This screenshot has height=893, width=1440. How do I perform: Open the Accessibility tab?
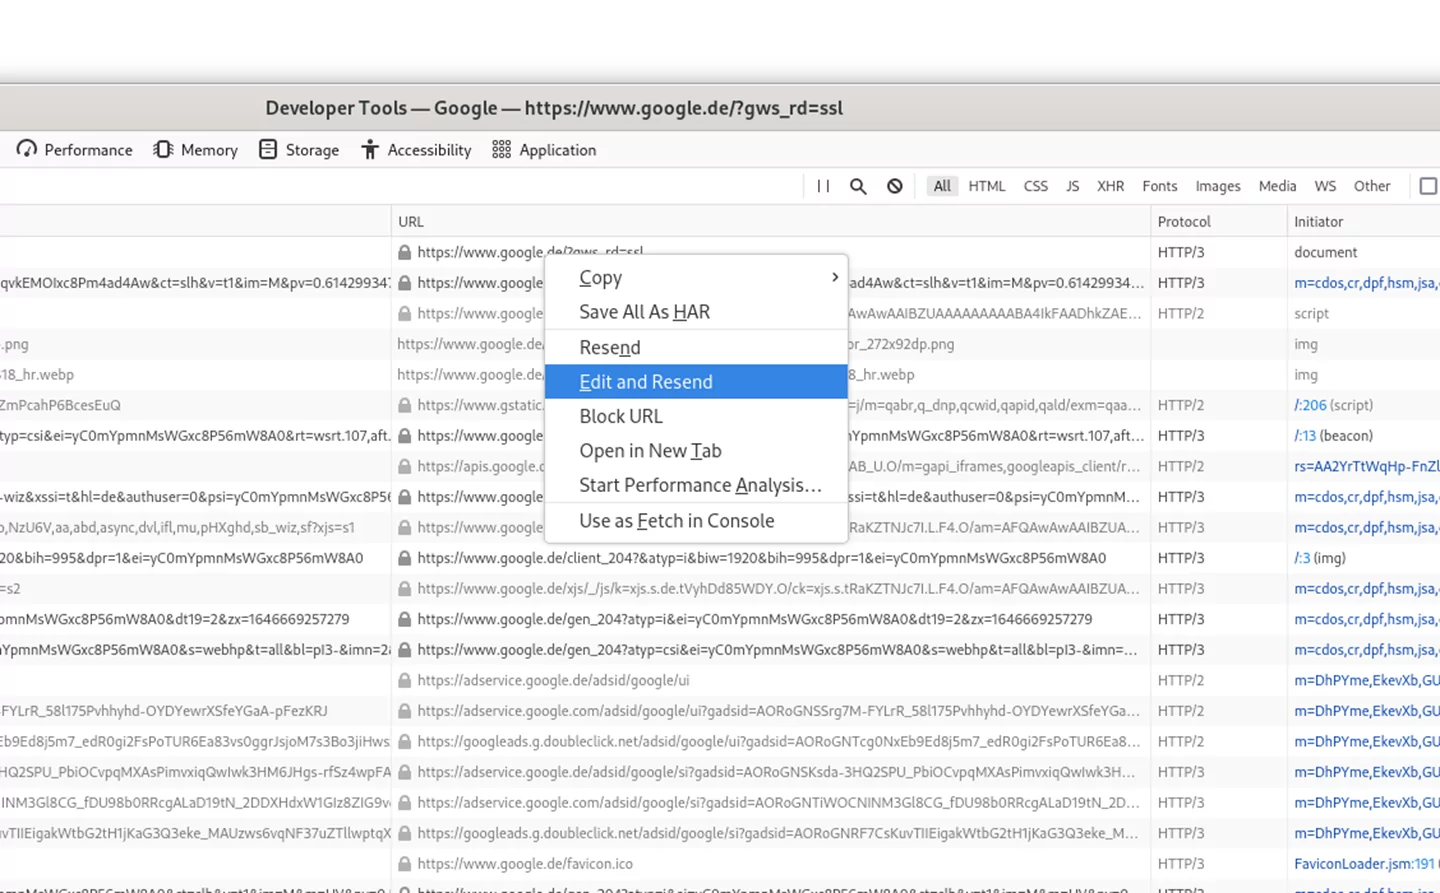(416, 150)
